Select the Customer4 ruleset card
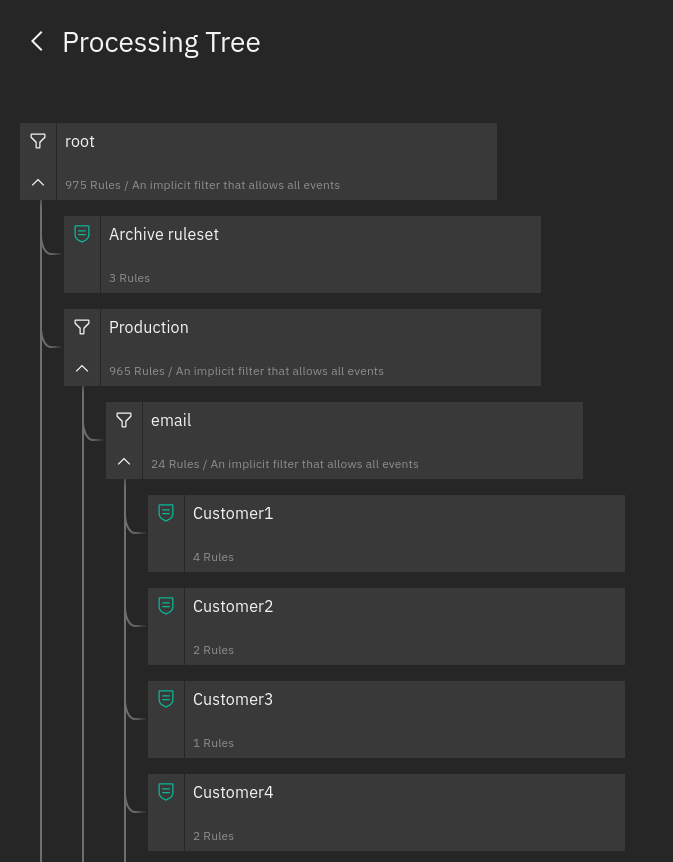Image resolution: width=673 pixels, height=862 pixels. pyautogui.click(x=405, y=812)
